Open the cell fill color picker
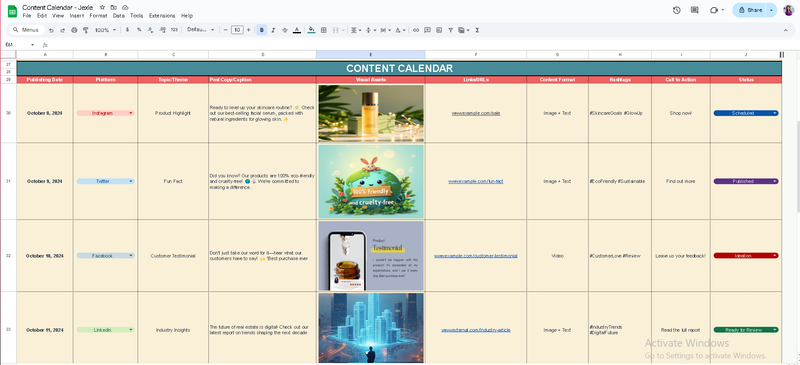The width and height of the screenshot is (800, 365). click(311, 30)
